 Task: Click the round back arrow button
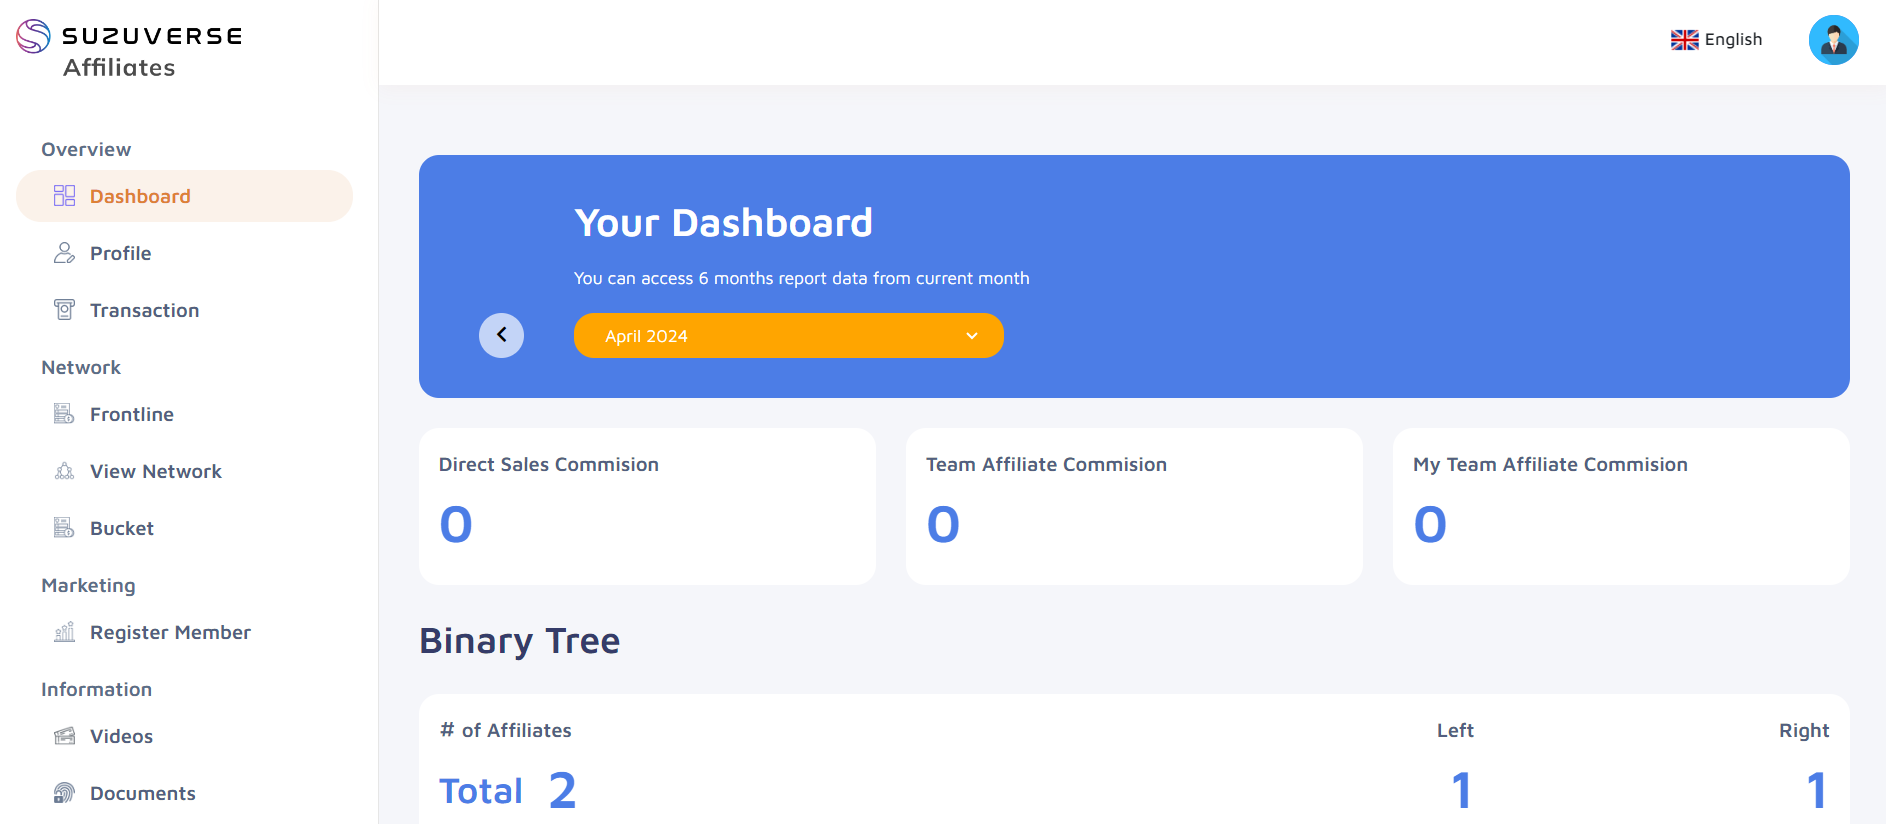pos(501,335)
